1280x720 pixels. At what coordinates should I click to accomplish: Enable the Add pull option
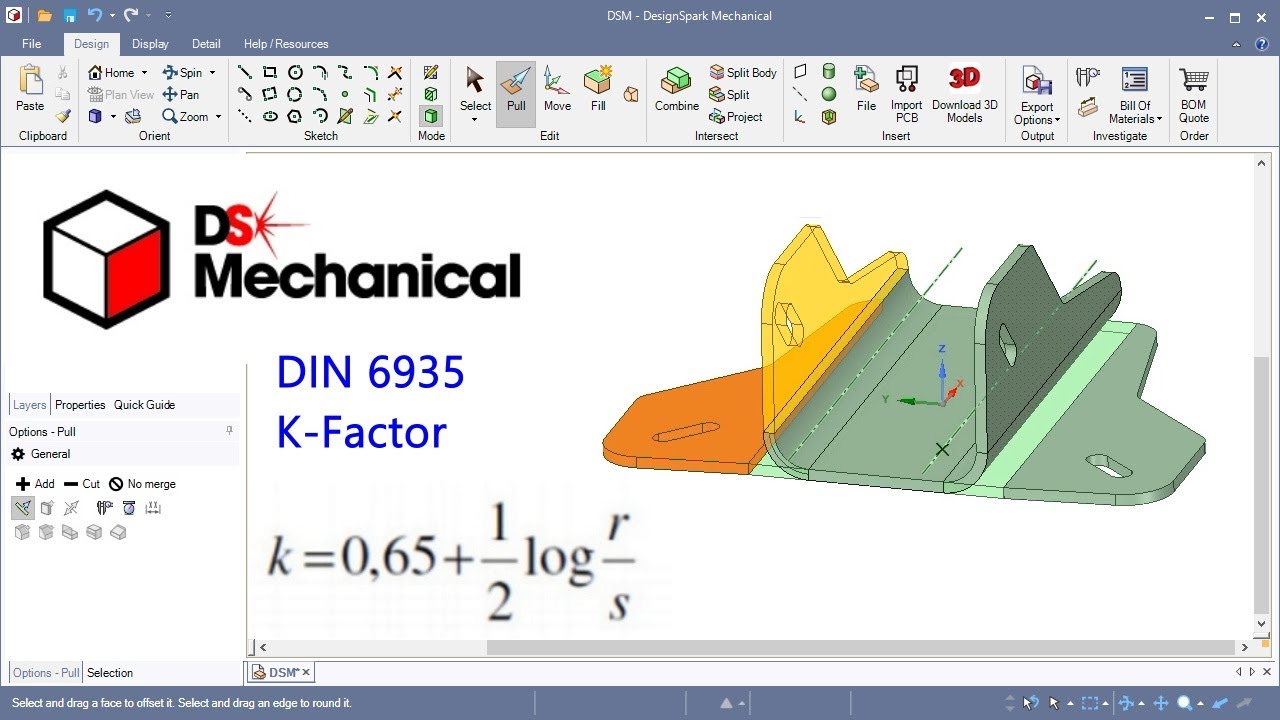pos(35,484)
